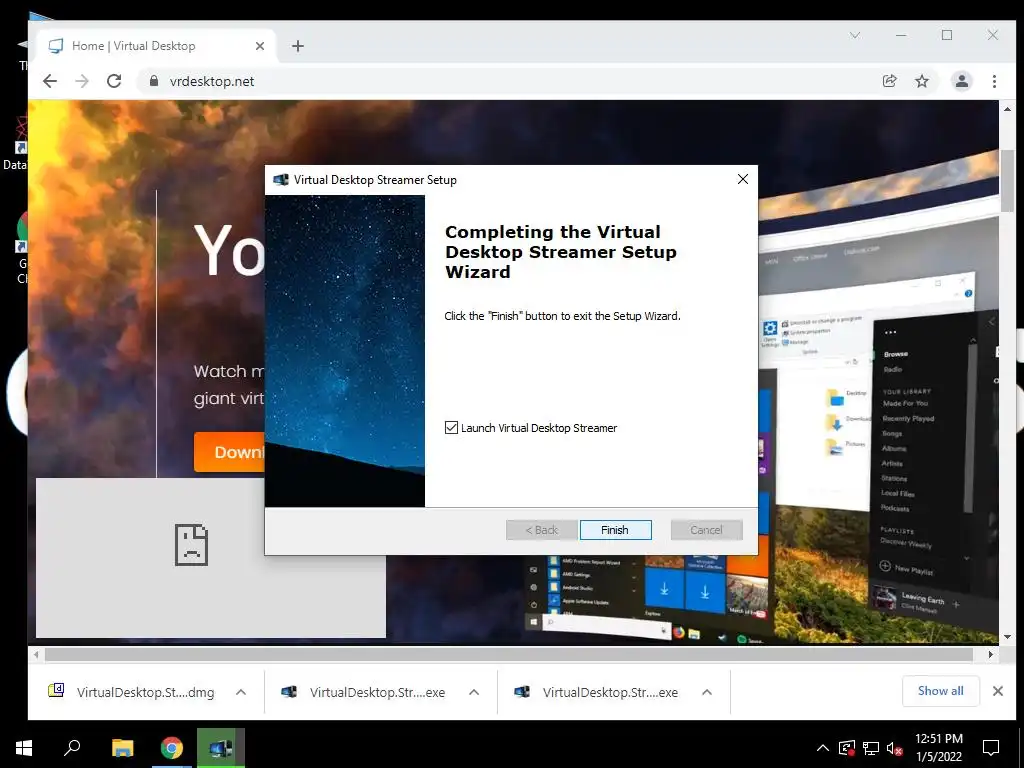Close the Virtual Desktop Streamer Setup dialog
The image size is (1024, 768).
coord(743,179)
